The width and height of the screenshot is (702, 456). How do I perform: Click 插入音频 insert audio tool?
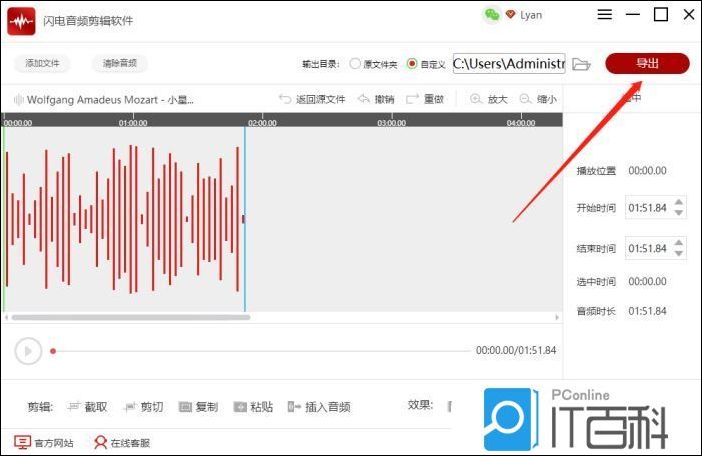[x=319, y=407]
